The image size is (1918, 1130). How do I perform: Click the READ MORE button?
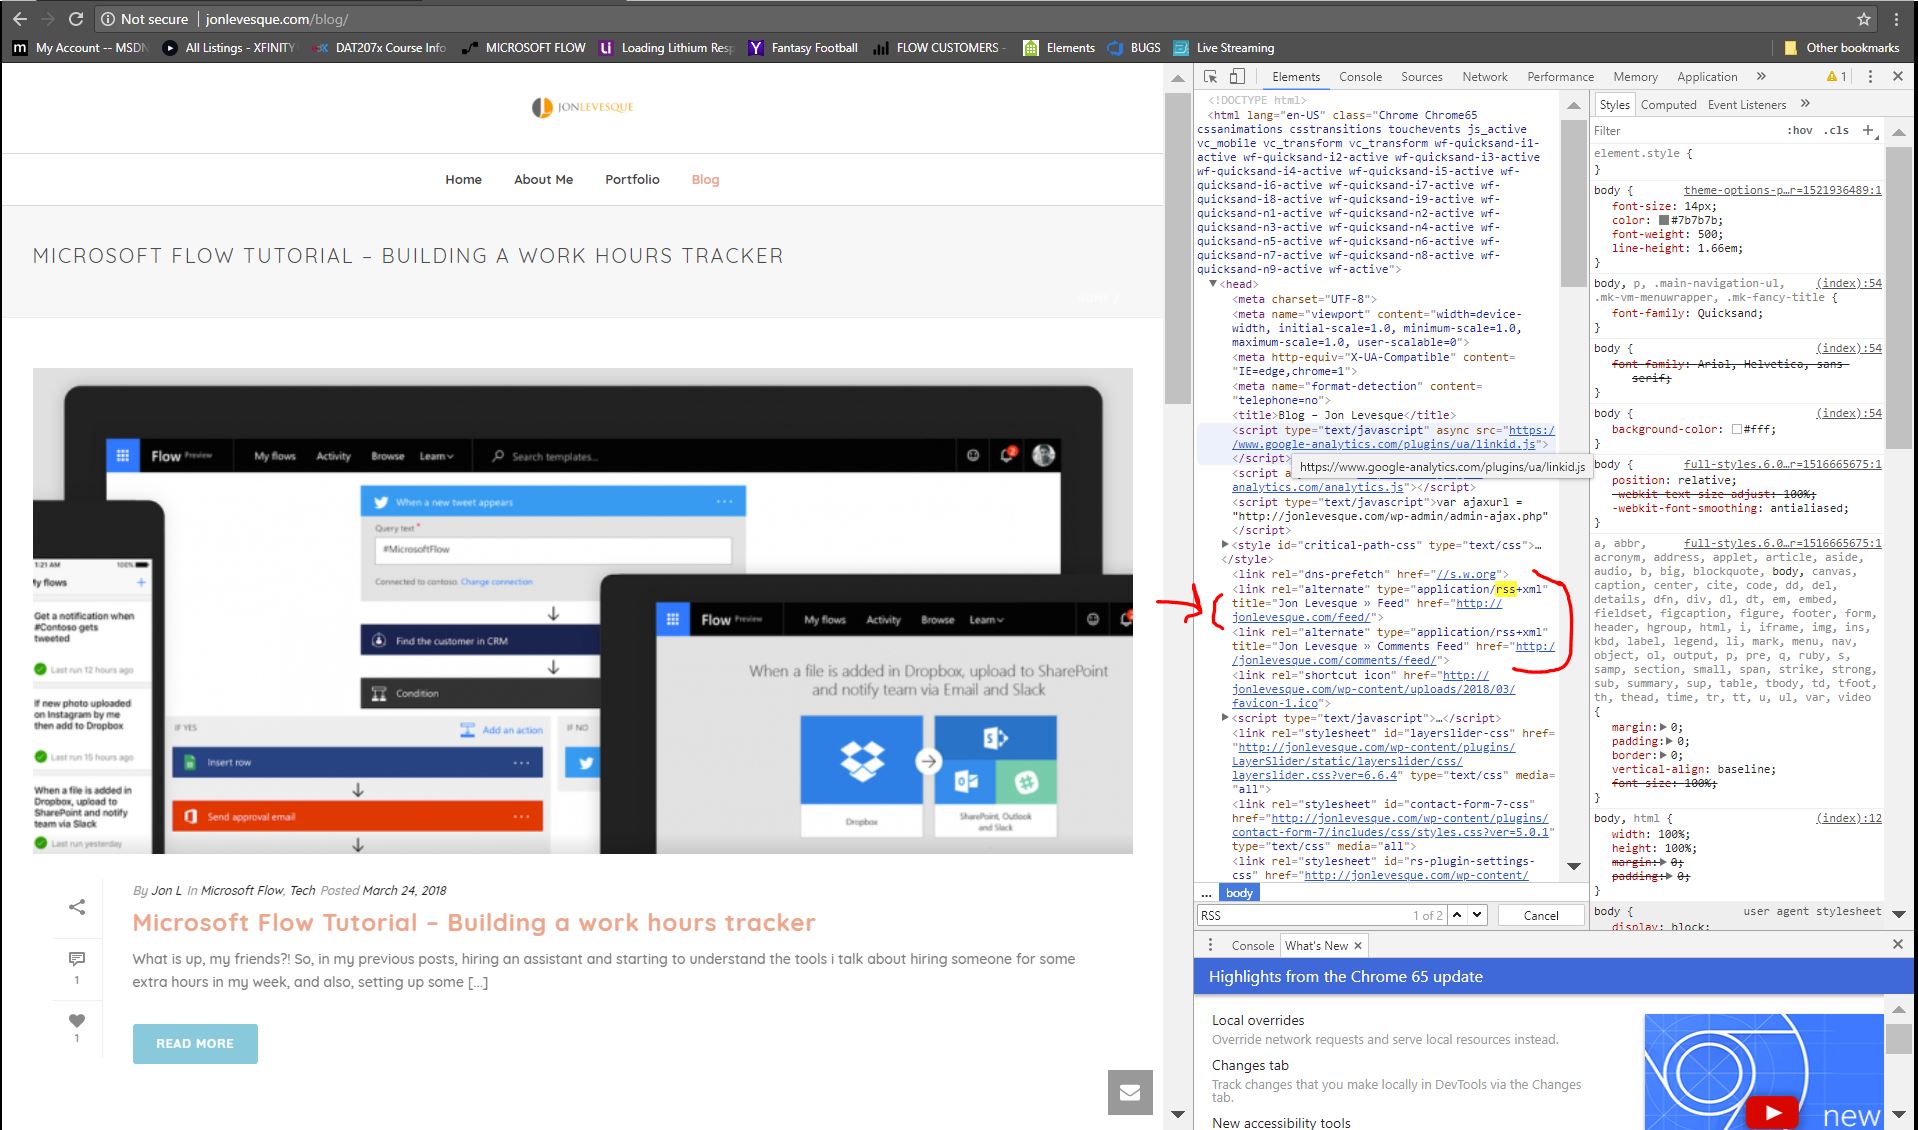(x=195, y=1043)
